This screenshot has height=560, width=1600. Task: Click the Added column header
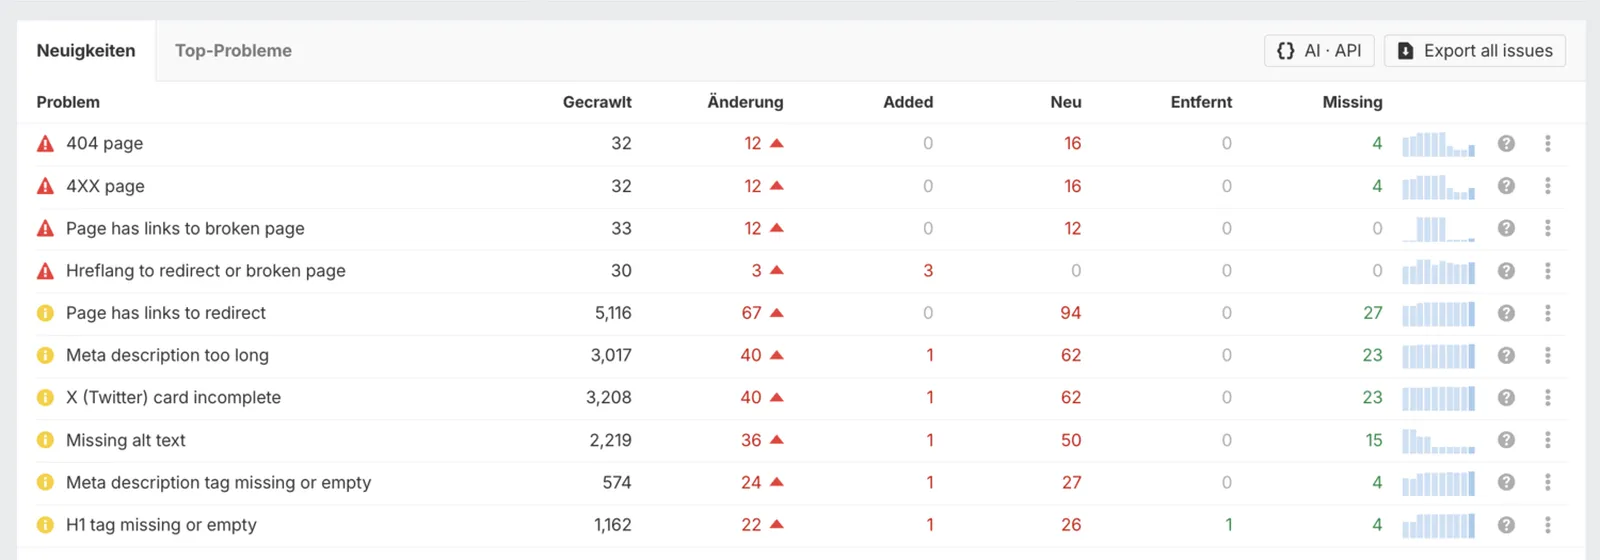point(908,102)
